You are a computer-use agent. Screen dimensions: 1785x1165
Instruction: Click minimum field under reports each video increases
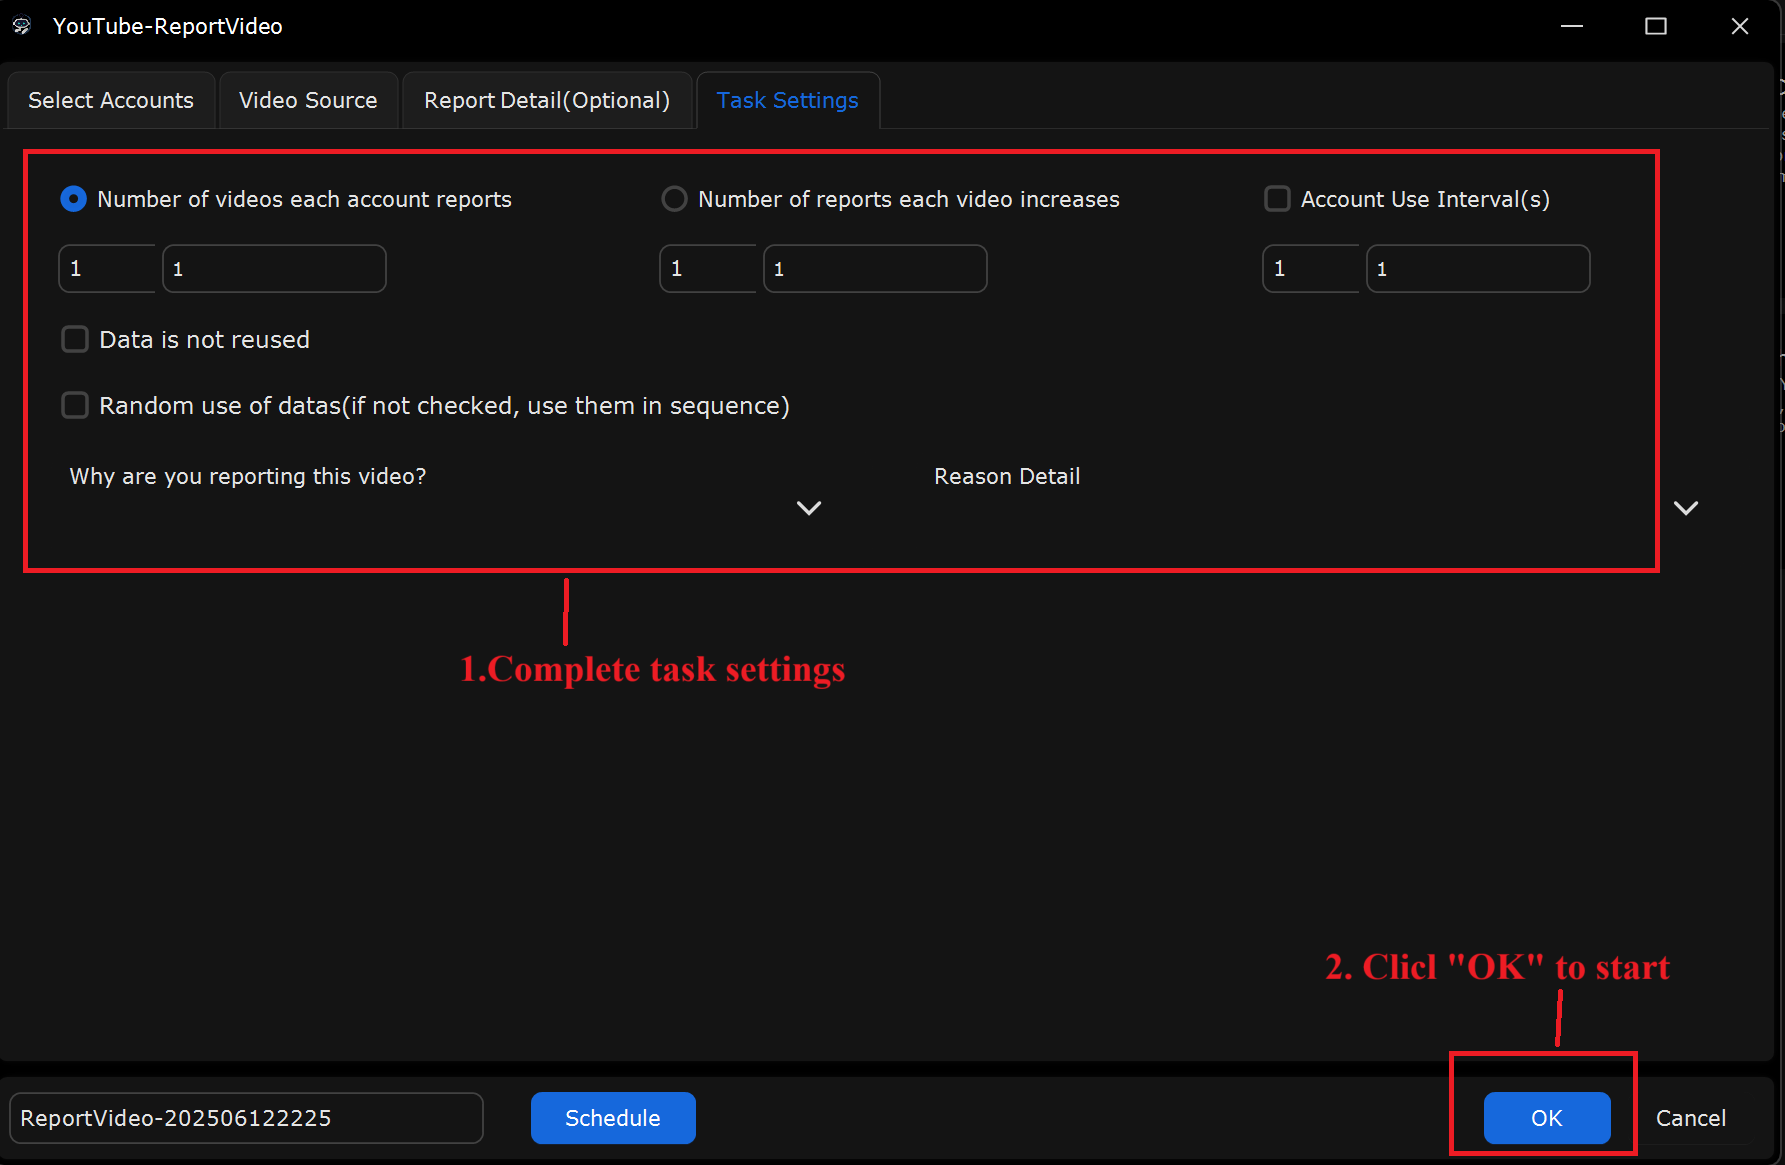[709, 268]
